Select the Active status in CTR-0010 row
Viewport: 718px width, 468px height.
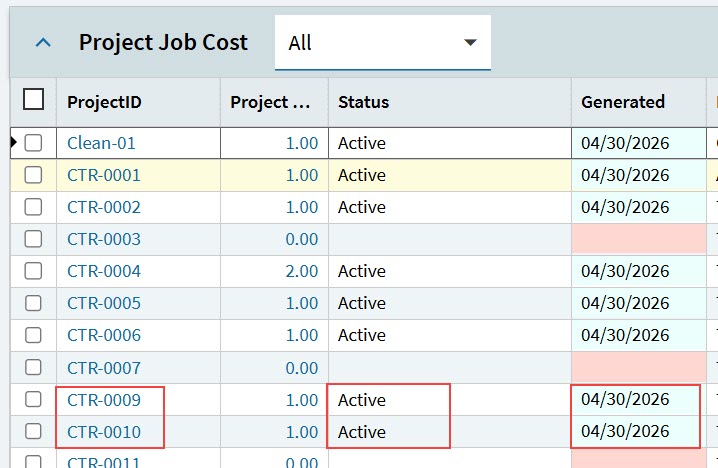tap(362, 432)
